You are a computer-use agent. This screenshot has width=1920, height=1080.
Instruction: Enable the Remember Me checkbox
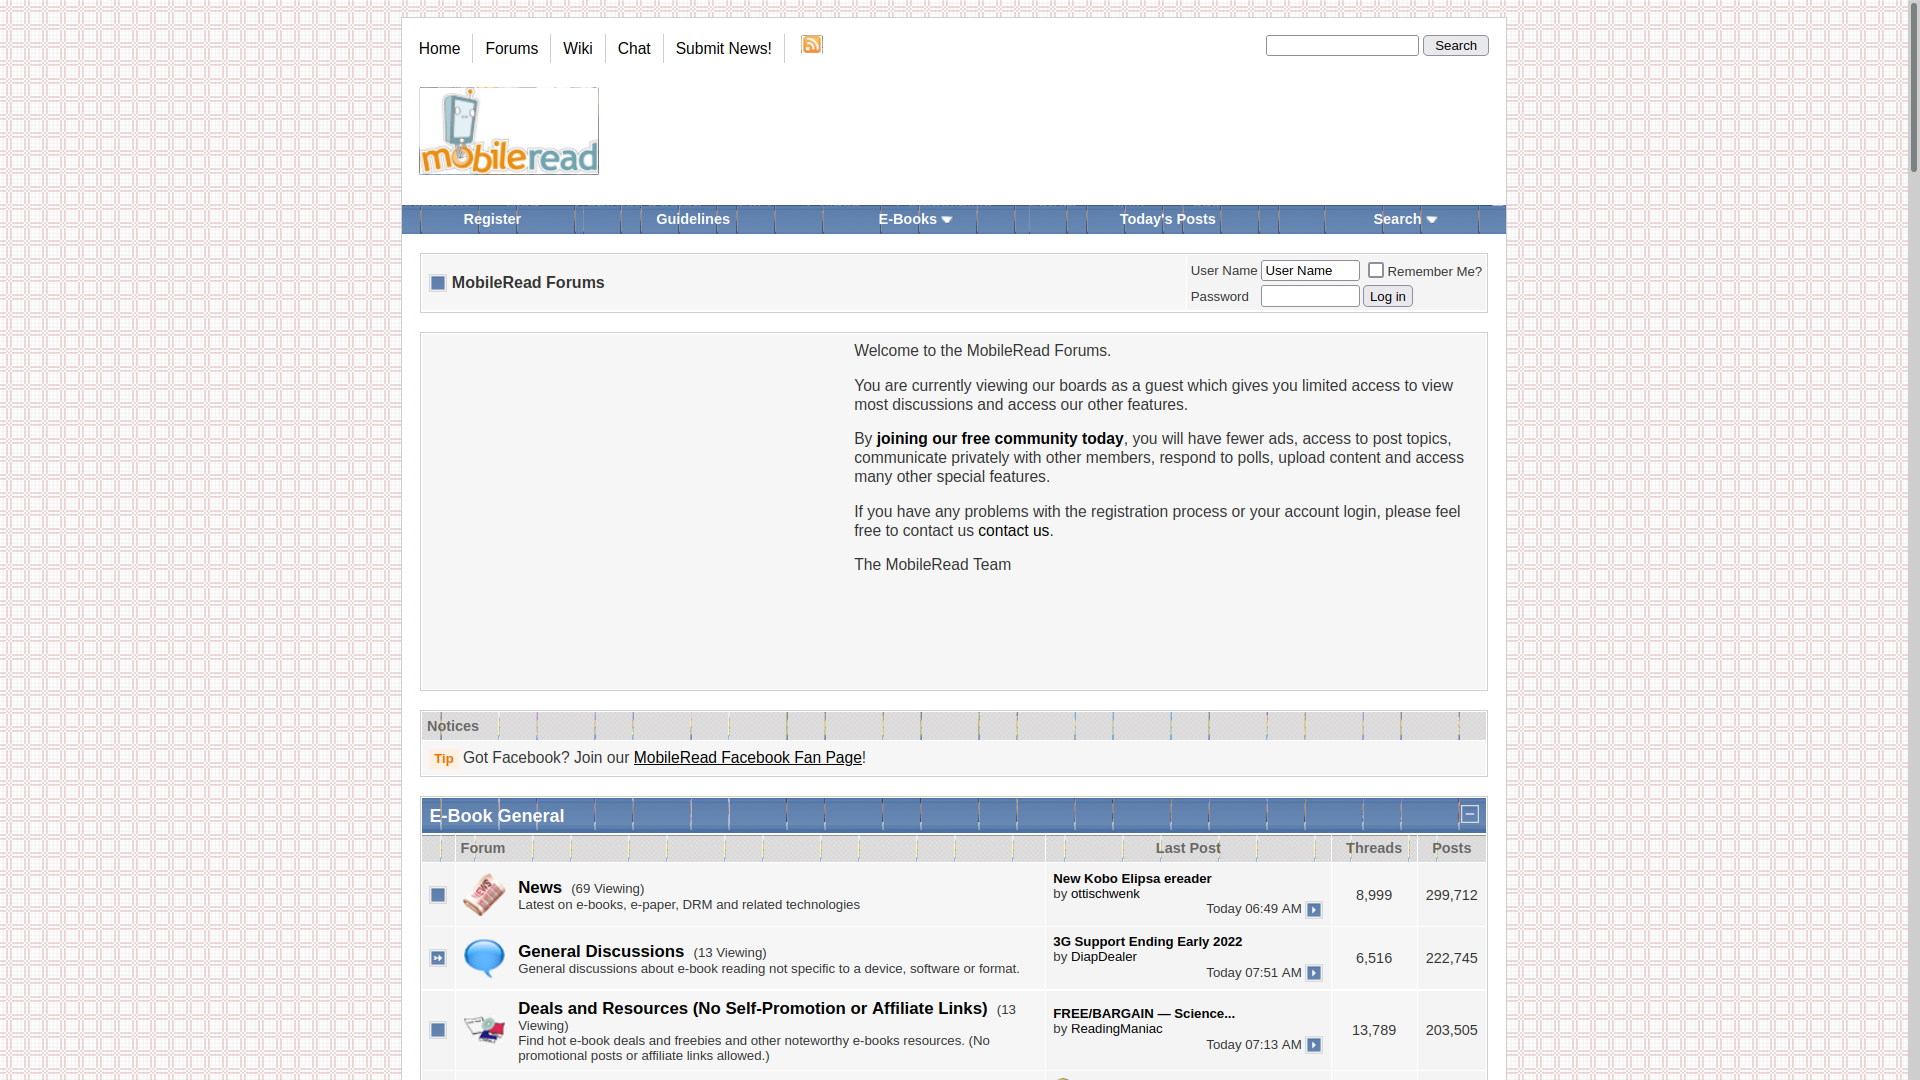(x=1376, y=270)
